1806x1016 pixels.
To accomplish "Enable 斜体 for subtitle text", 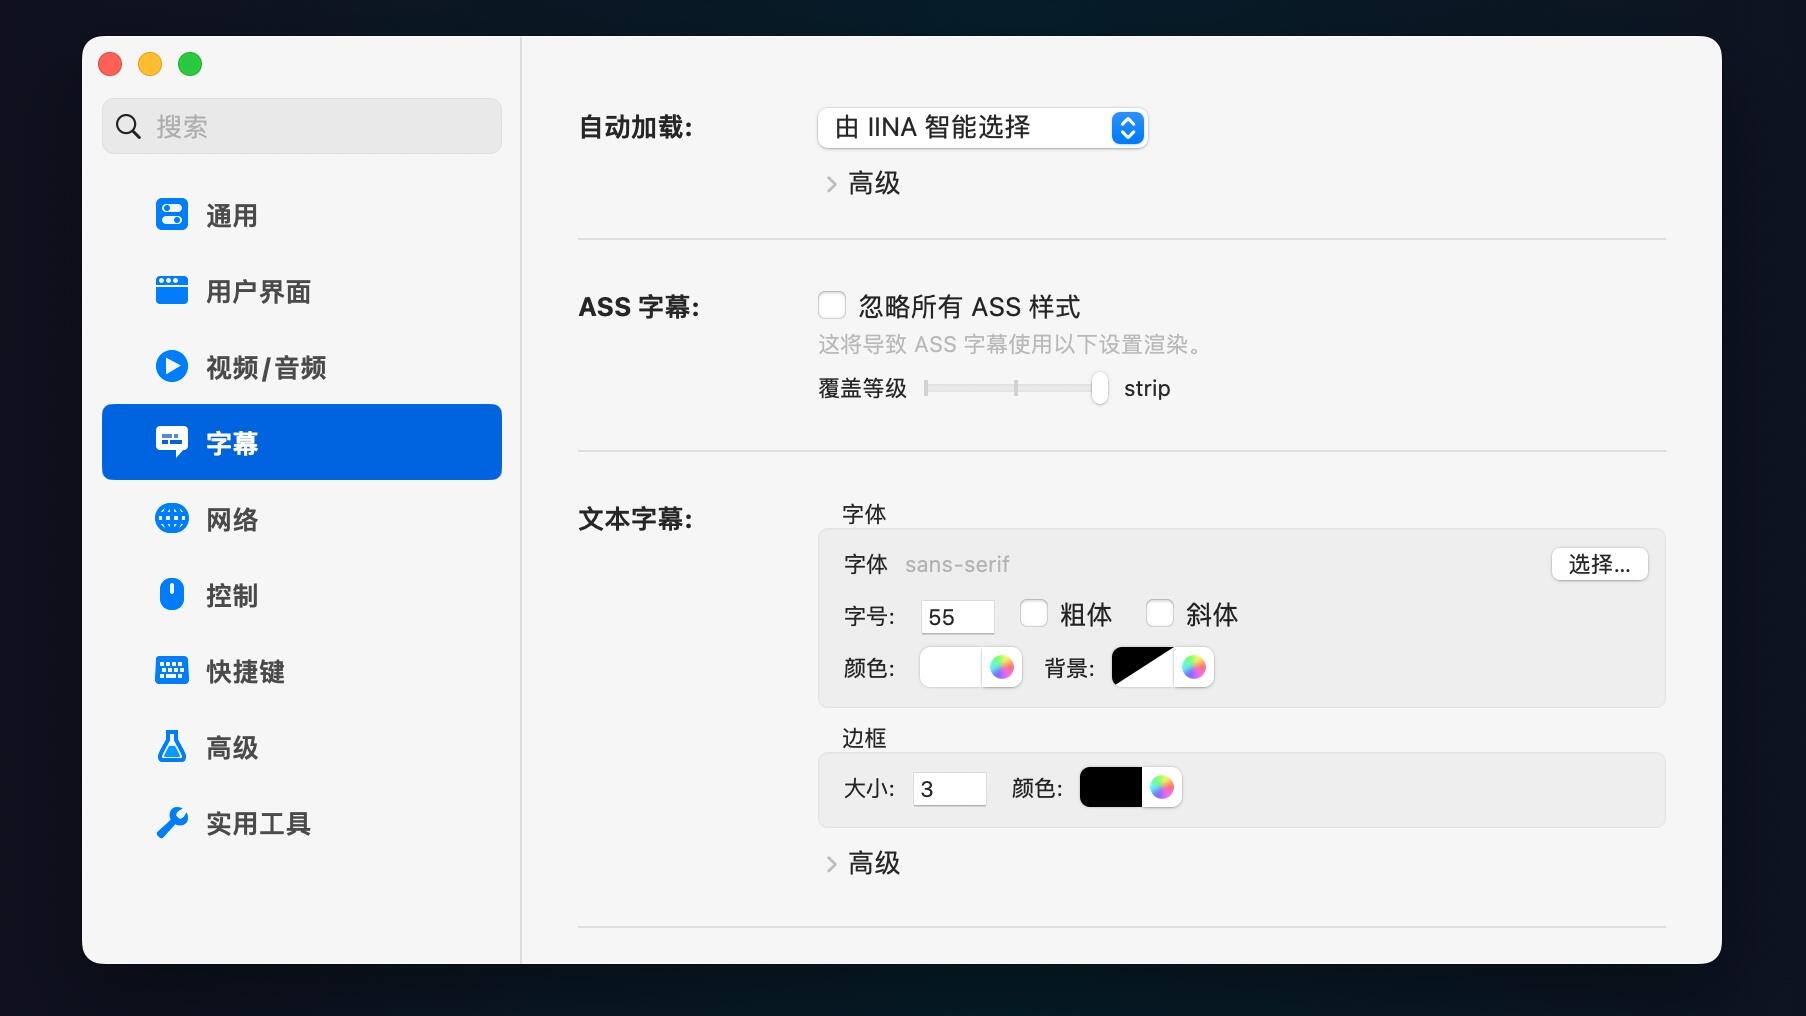I will coord(1160,613).
